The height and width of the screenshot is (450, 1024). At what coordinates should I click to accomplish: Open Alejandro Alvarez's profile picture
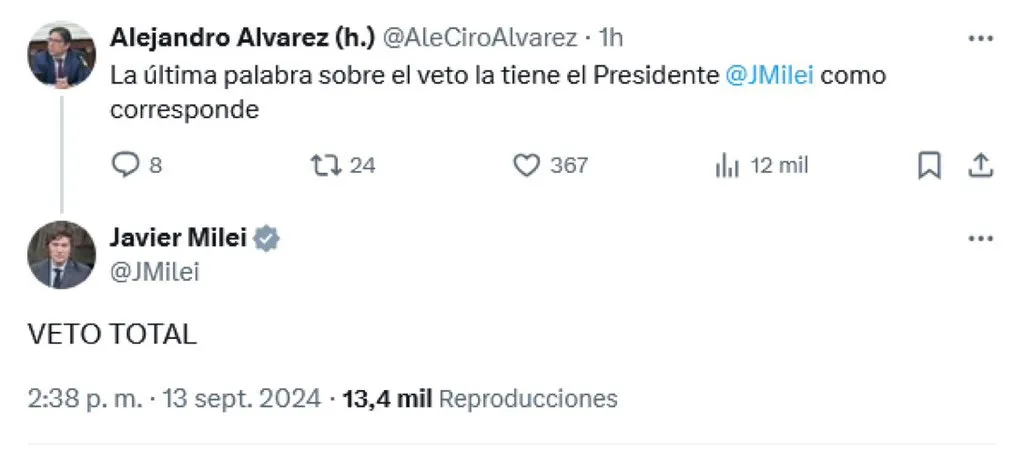click(x=61, y=54)
